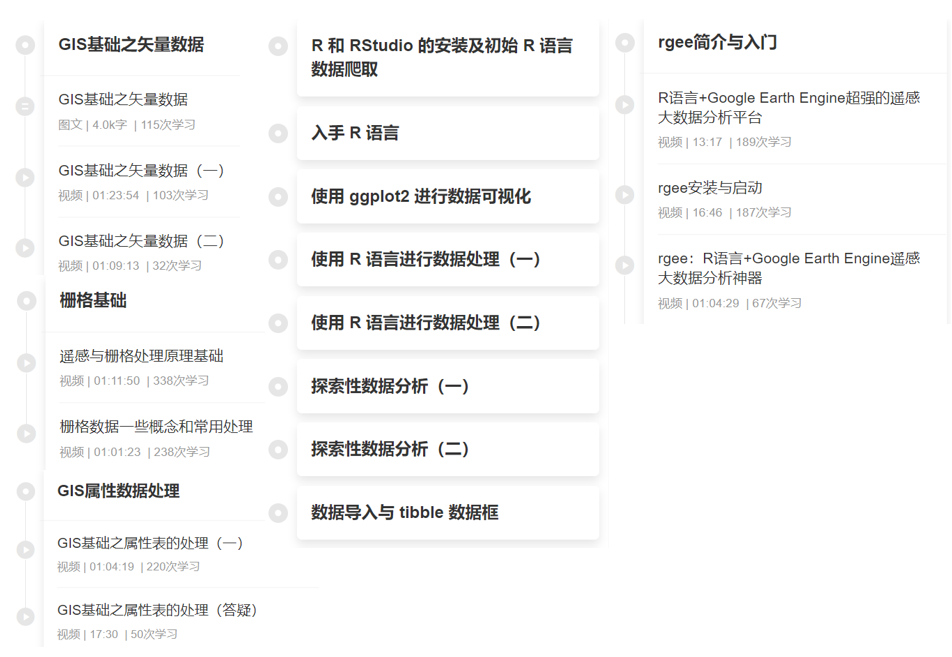
Task: Expand the 使用 ggplot2 进行数据可视化 chapter
Action: point(447,197)
